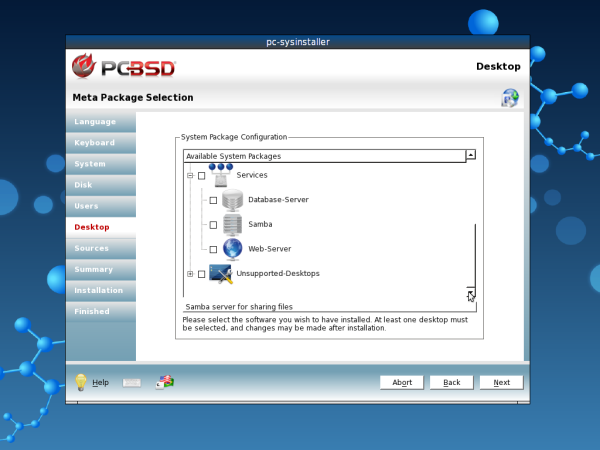600x450 pixels.
Task: Click the Back button
Action: pyautogui.click(x=452, y=383)
